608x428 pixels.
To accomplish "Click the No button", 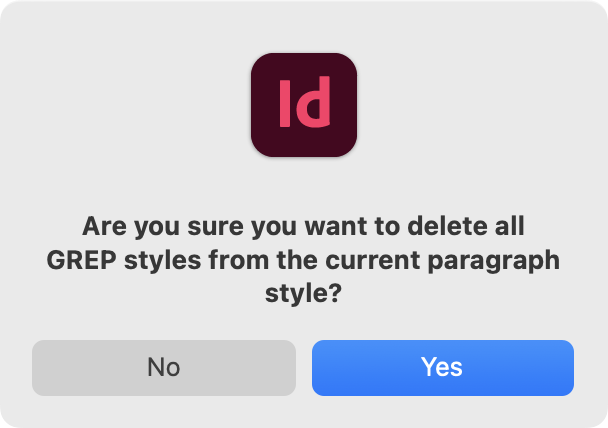I will click(x=163, y=367).
